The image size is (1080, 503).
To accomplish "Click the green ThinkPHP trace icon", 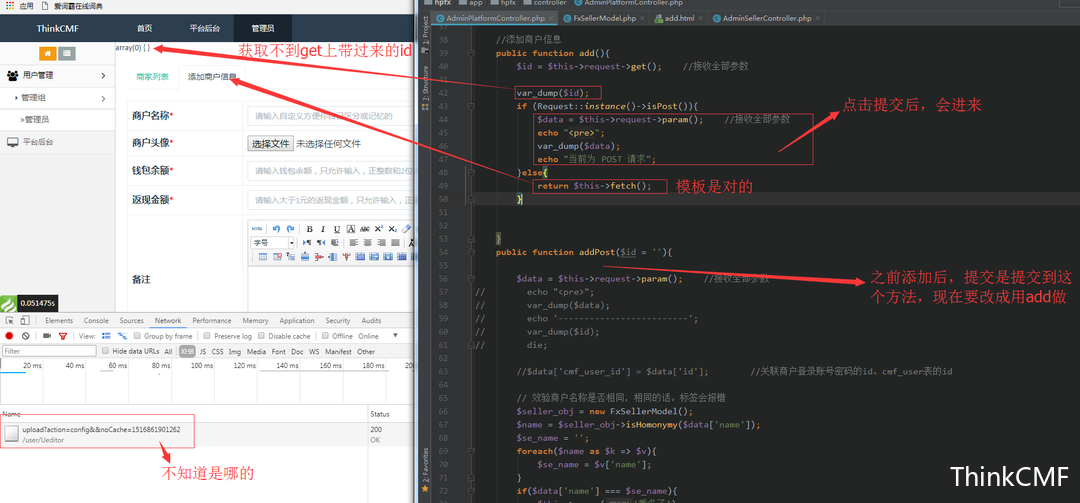I will point(7,303).
